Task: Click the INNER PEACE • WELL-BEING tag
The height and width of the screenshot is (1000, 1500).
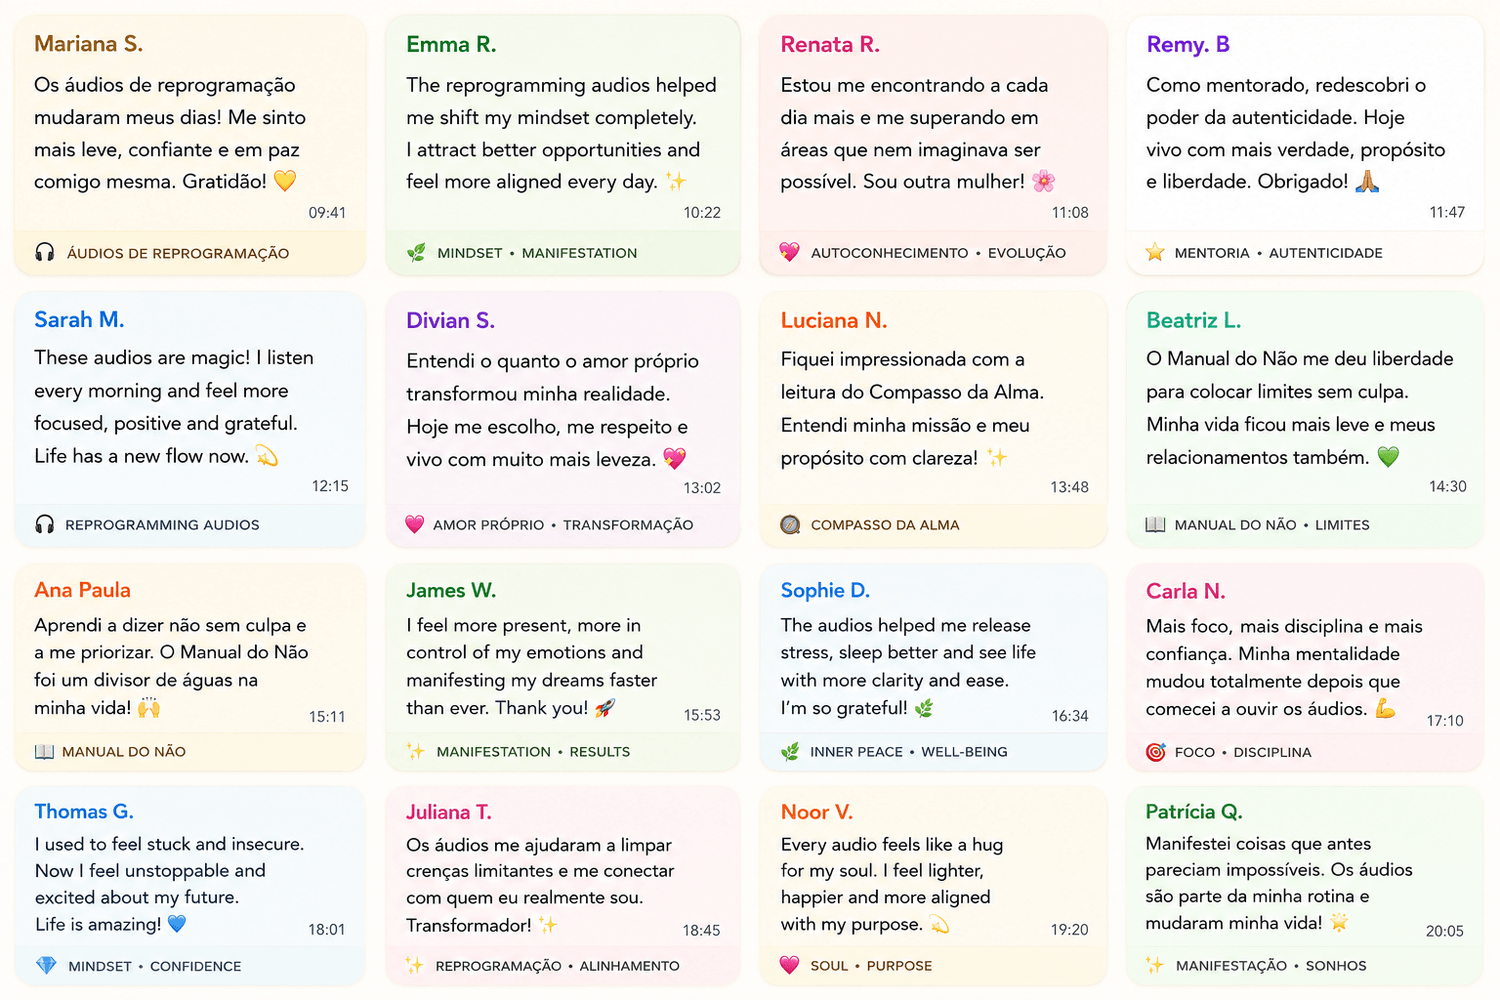Action: (908, 752)
